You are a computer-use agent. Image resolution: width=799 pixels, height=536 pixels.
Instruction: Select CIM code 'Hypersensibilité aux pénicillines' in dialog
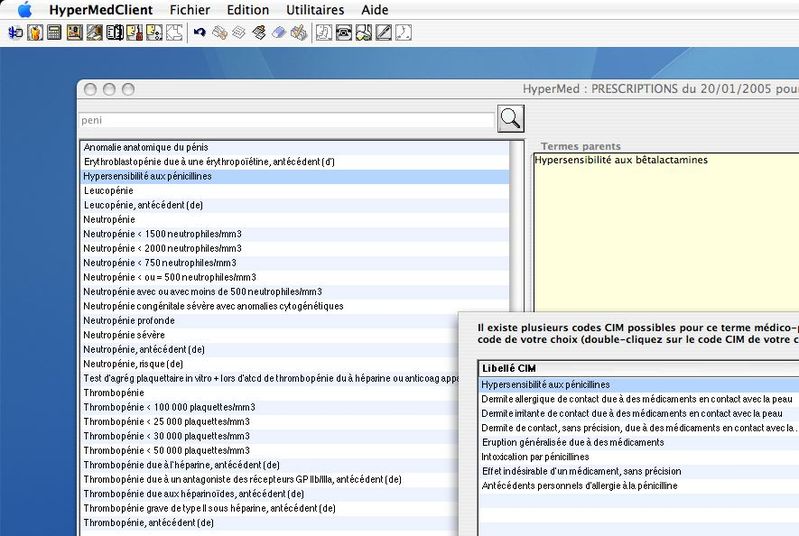(639, 385)
